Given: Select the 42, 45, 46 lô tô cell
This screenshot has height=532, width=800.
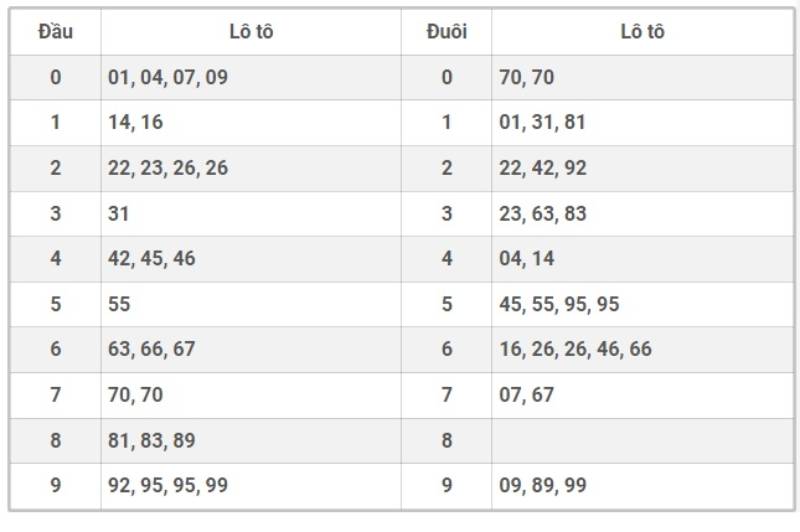Looking at the screenshot, I should [x=152, y=258].
